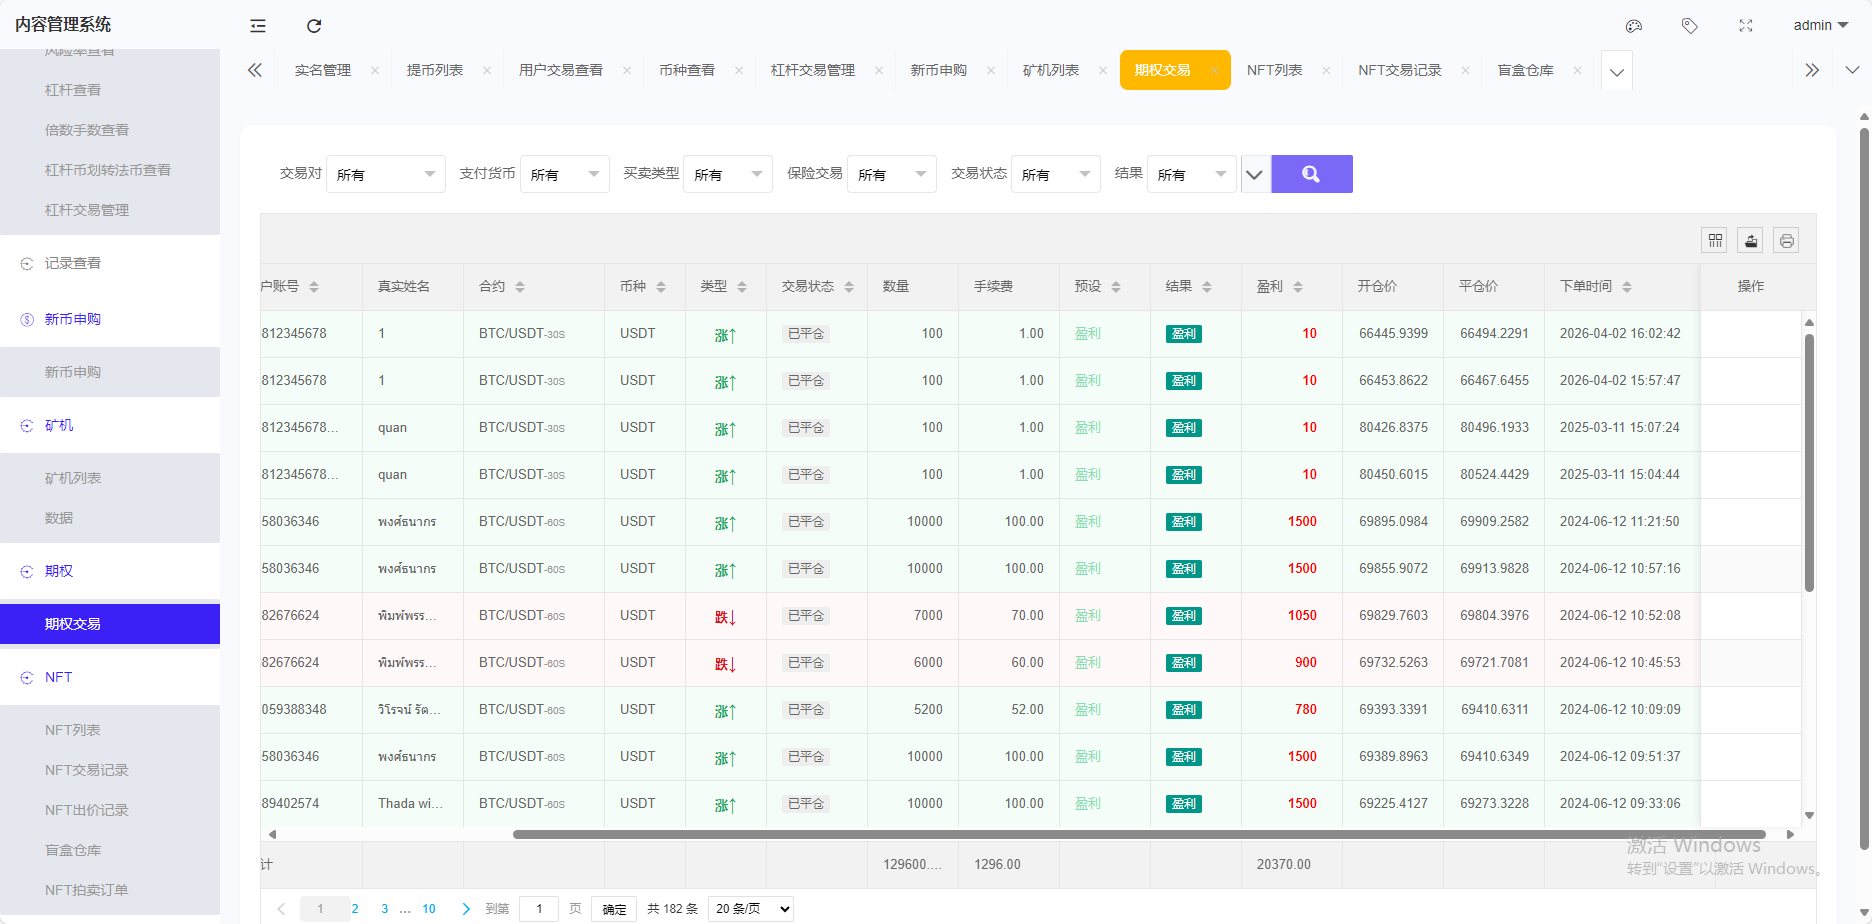Screen dimensions: 1872x924
Task: Open NFT出价记录 in the sidebar
Action: point(110,810)
